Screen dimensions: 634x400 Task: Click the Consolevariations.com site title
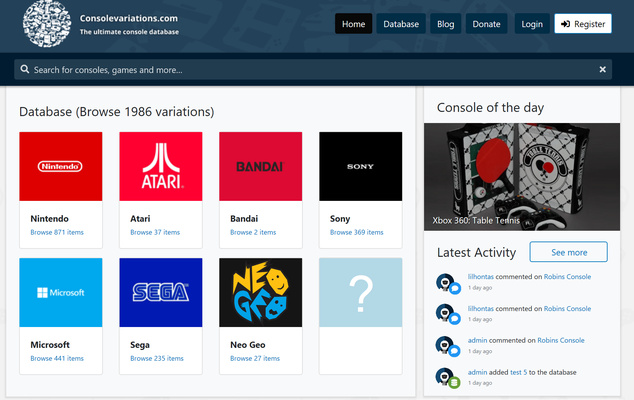129,18
